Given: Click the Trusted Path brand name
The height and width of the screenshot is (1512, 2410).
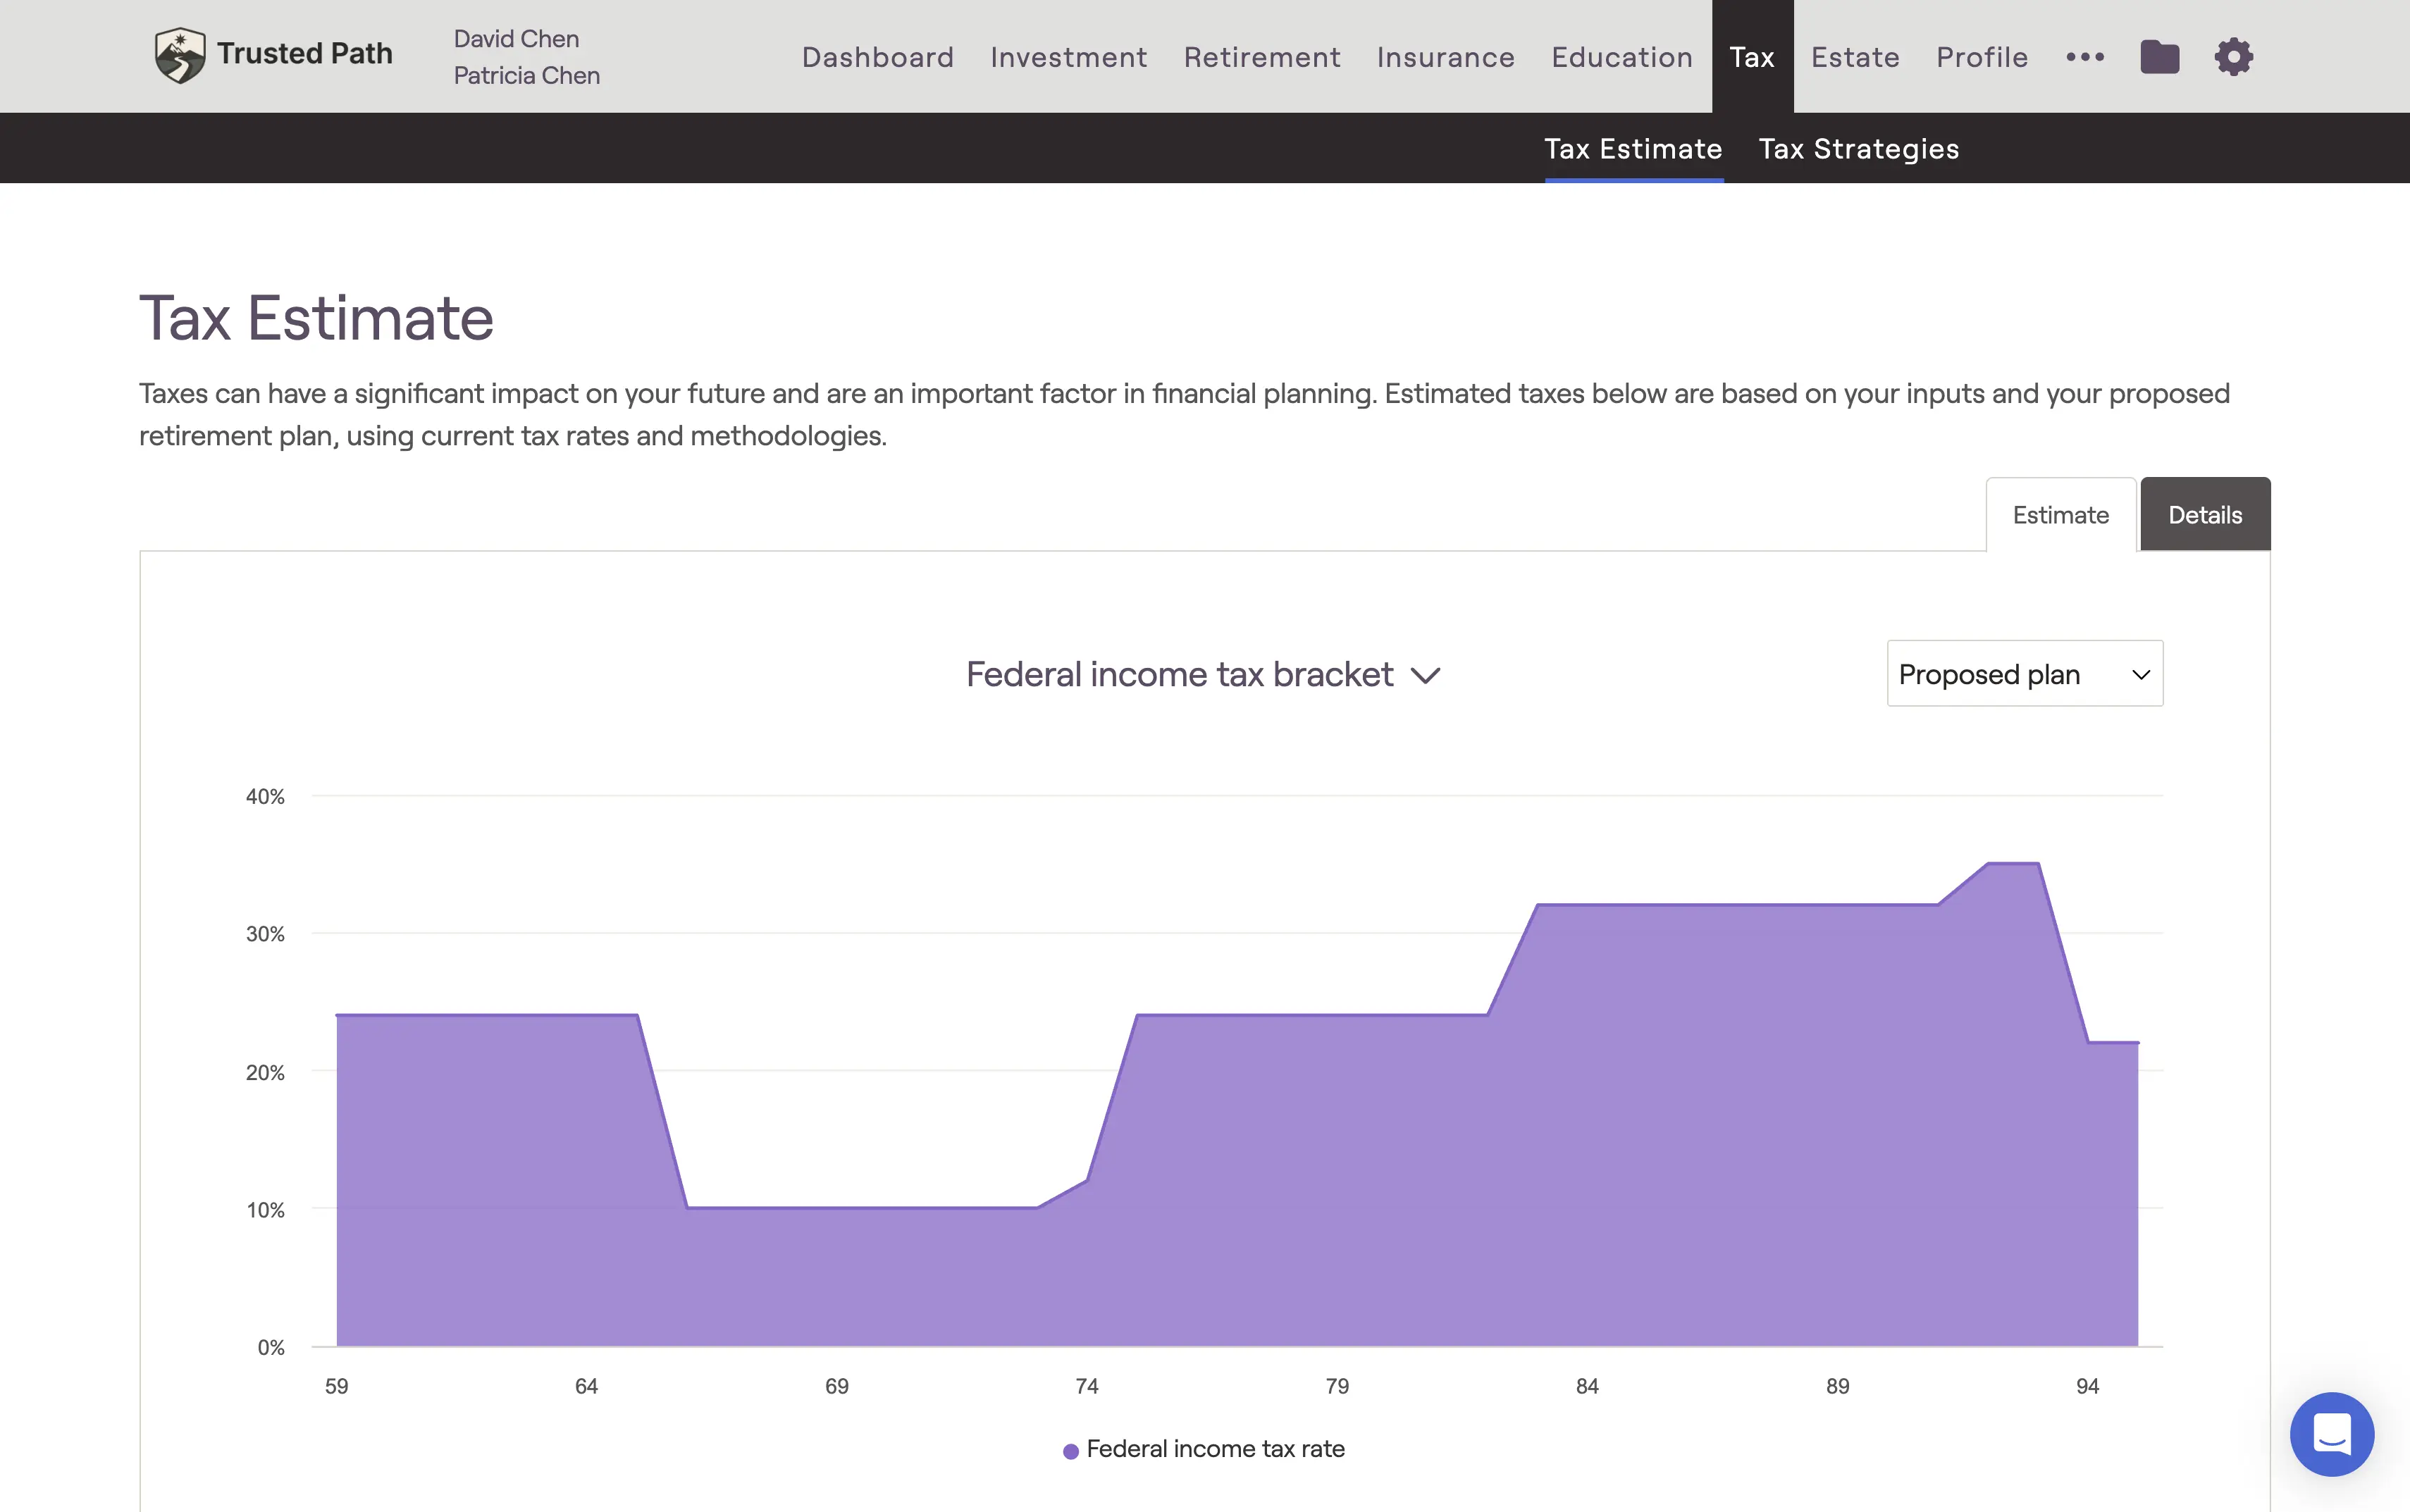Looking at the screenshot, I should [x=305, y=53].
